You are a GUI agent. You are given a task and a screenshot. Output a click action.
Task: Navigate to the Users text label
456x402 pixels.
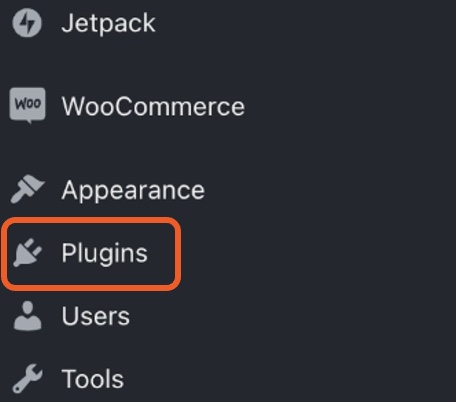tap(96, 316)
